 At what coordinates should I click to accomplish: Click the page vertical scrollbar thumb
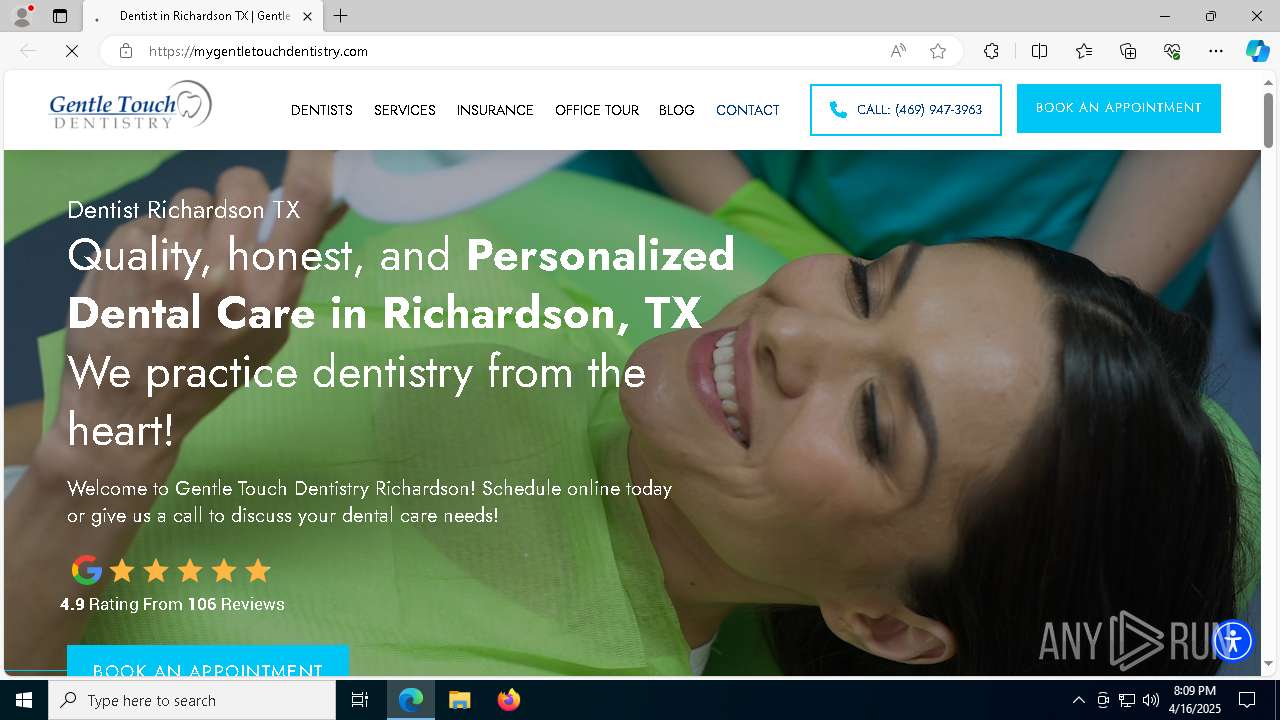1269,120
